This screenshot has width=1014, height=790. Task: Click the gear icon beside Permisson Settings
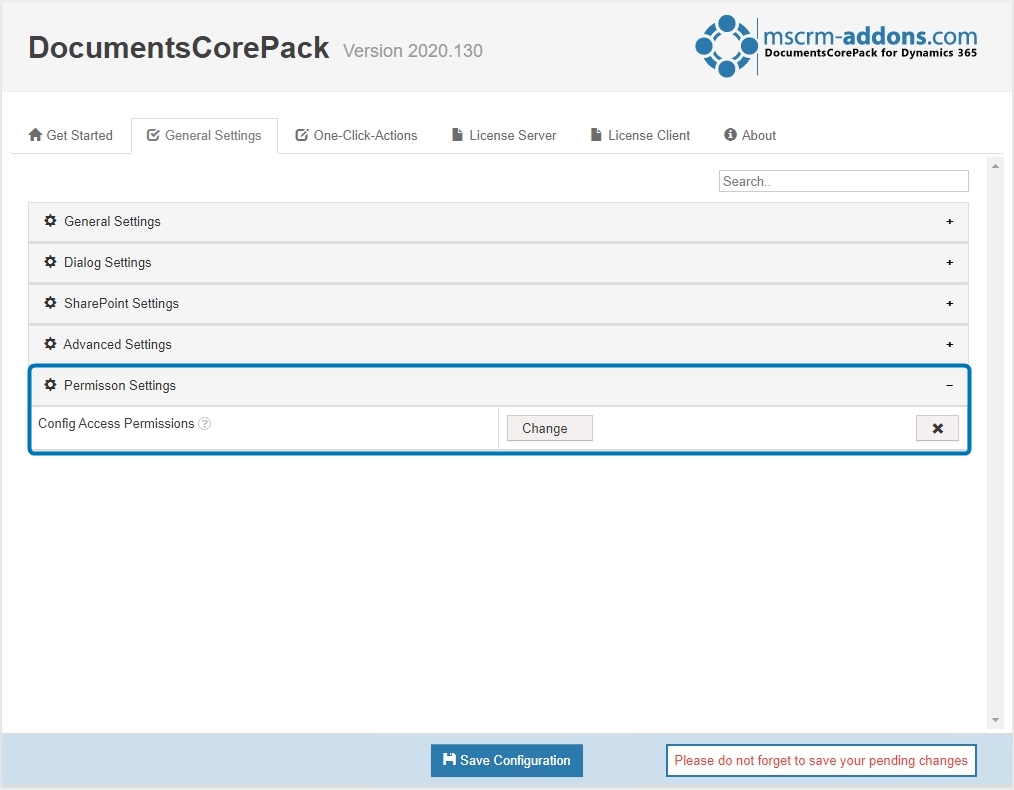pos(50,385)
